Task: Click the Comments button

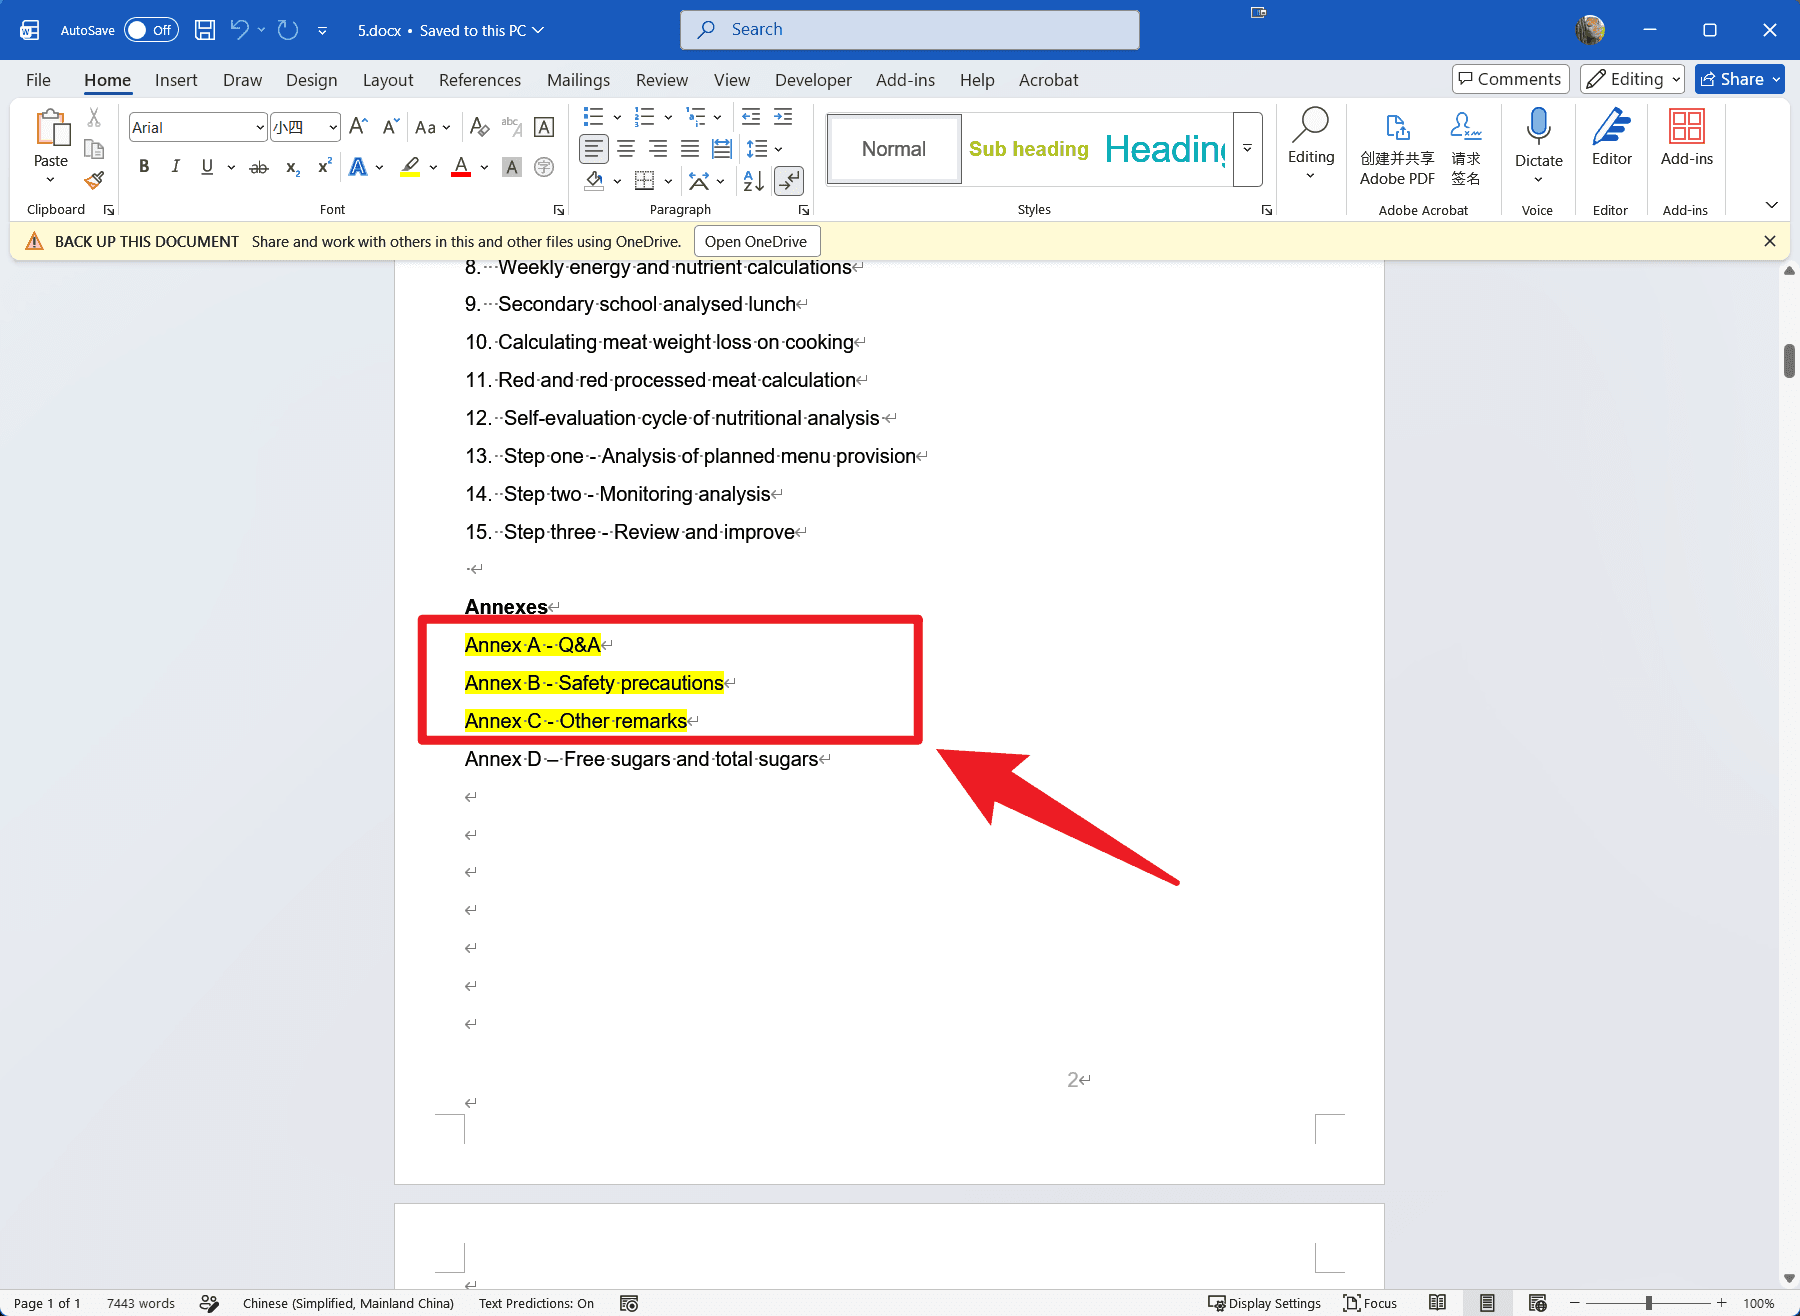Action: (x=1510, y=79)
